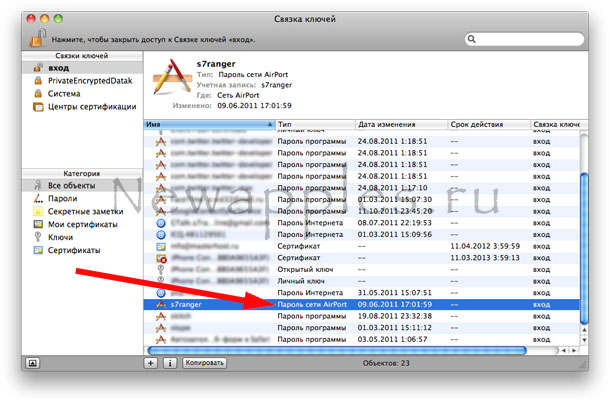Select 'Сертификаты' category in sidebar

(x=72, y=251)
